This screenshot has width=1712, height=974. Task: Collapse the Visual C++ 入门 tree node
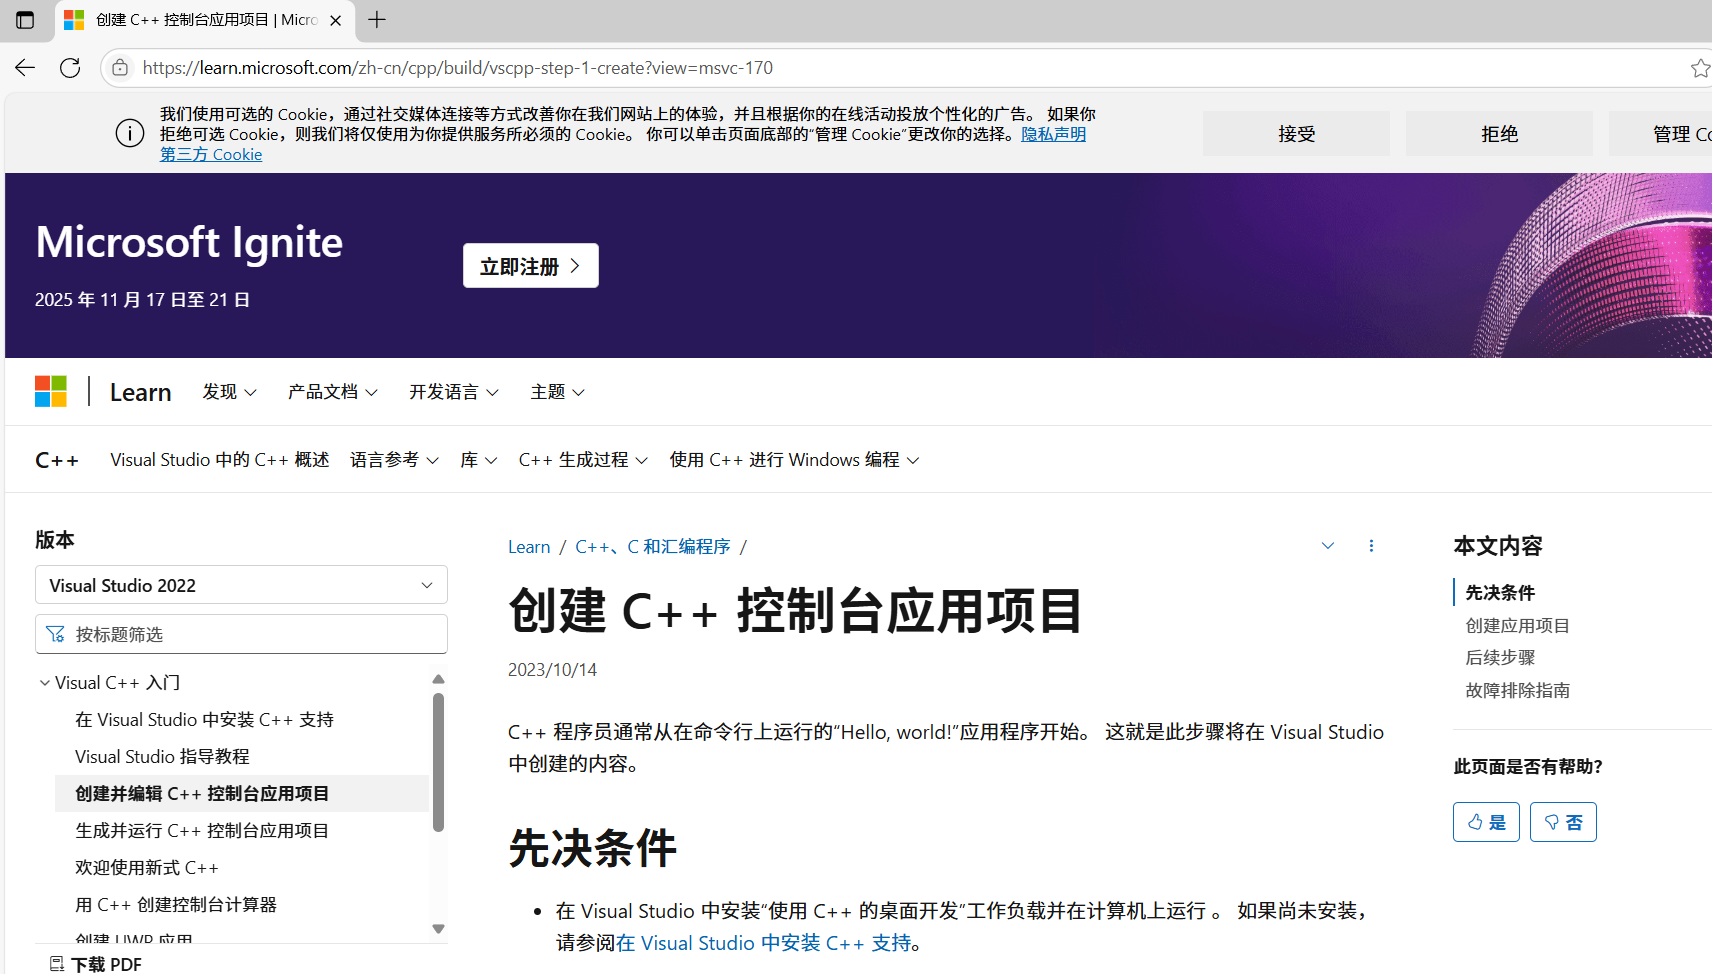tap(44, 683)
